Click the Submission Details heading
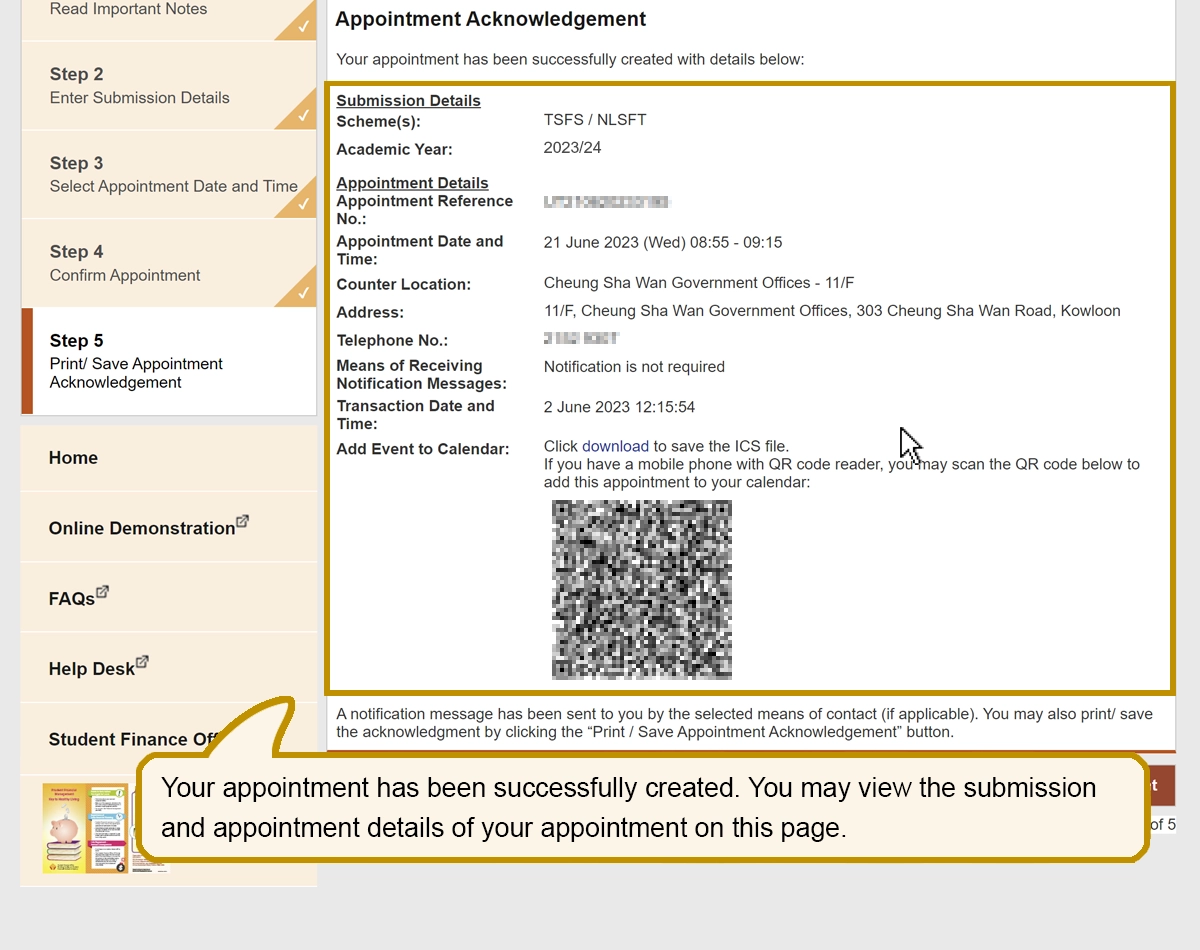The image size is (1200, 950). tap(408, 101)
